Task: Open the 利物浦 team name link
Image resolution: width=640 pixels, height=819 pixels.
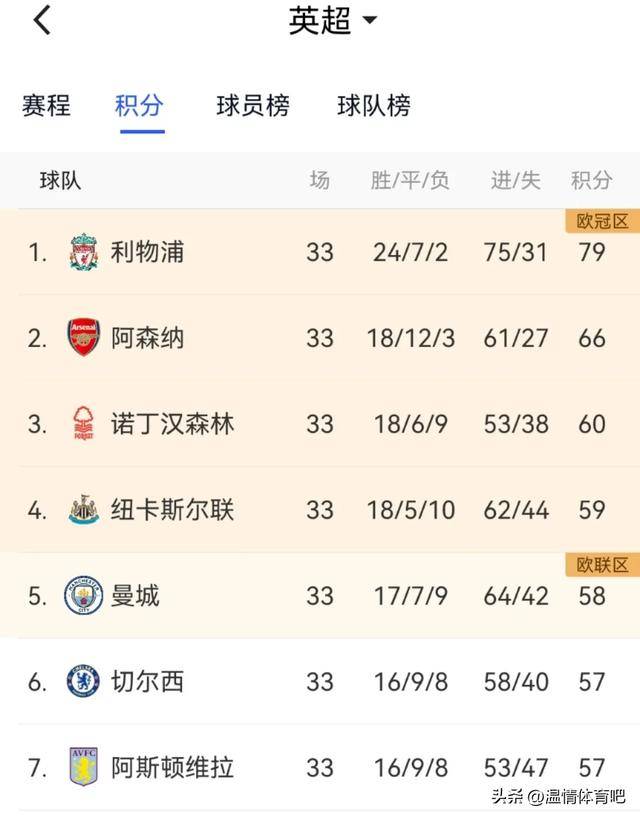Action: pyautogui.click(x=147, y=252)
